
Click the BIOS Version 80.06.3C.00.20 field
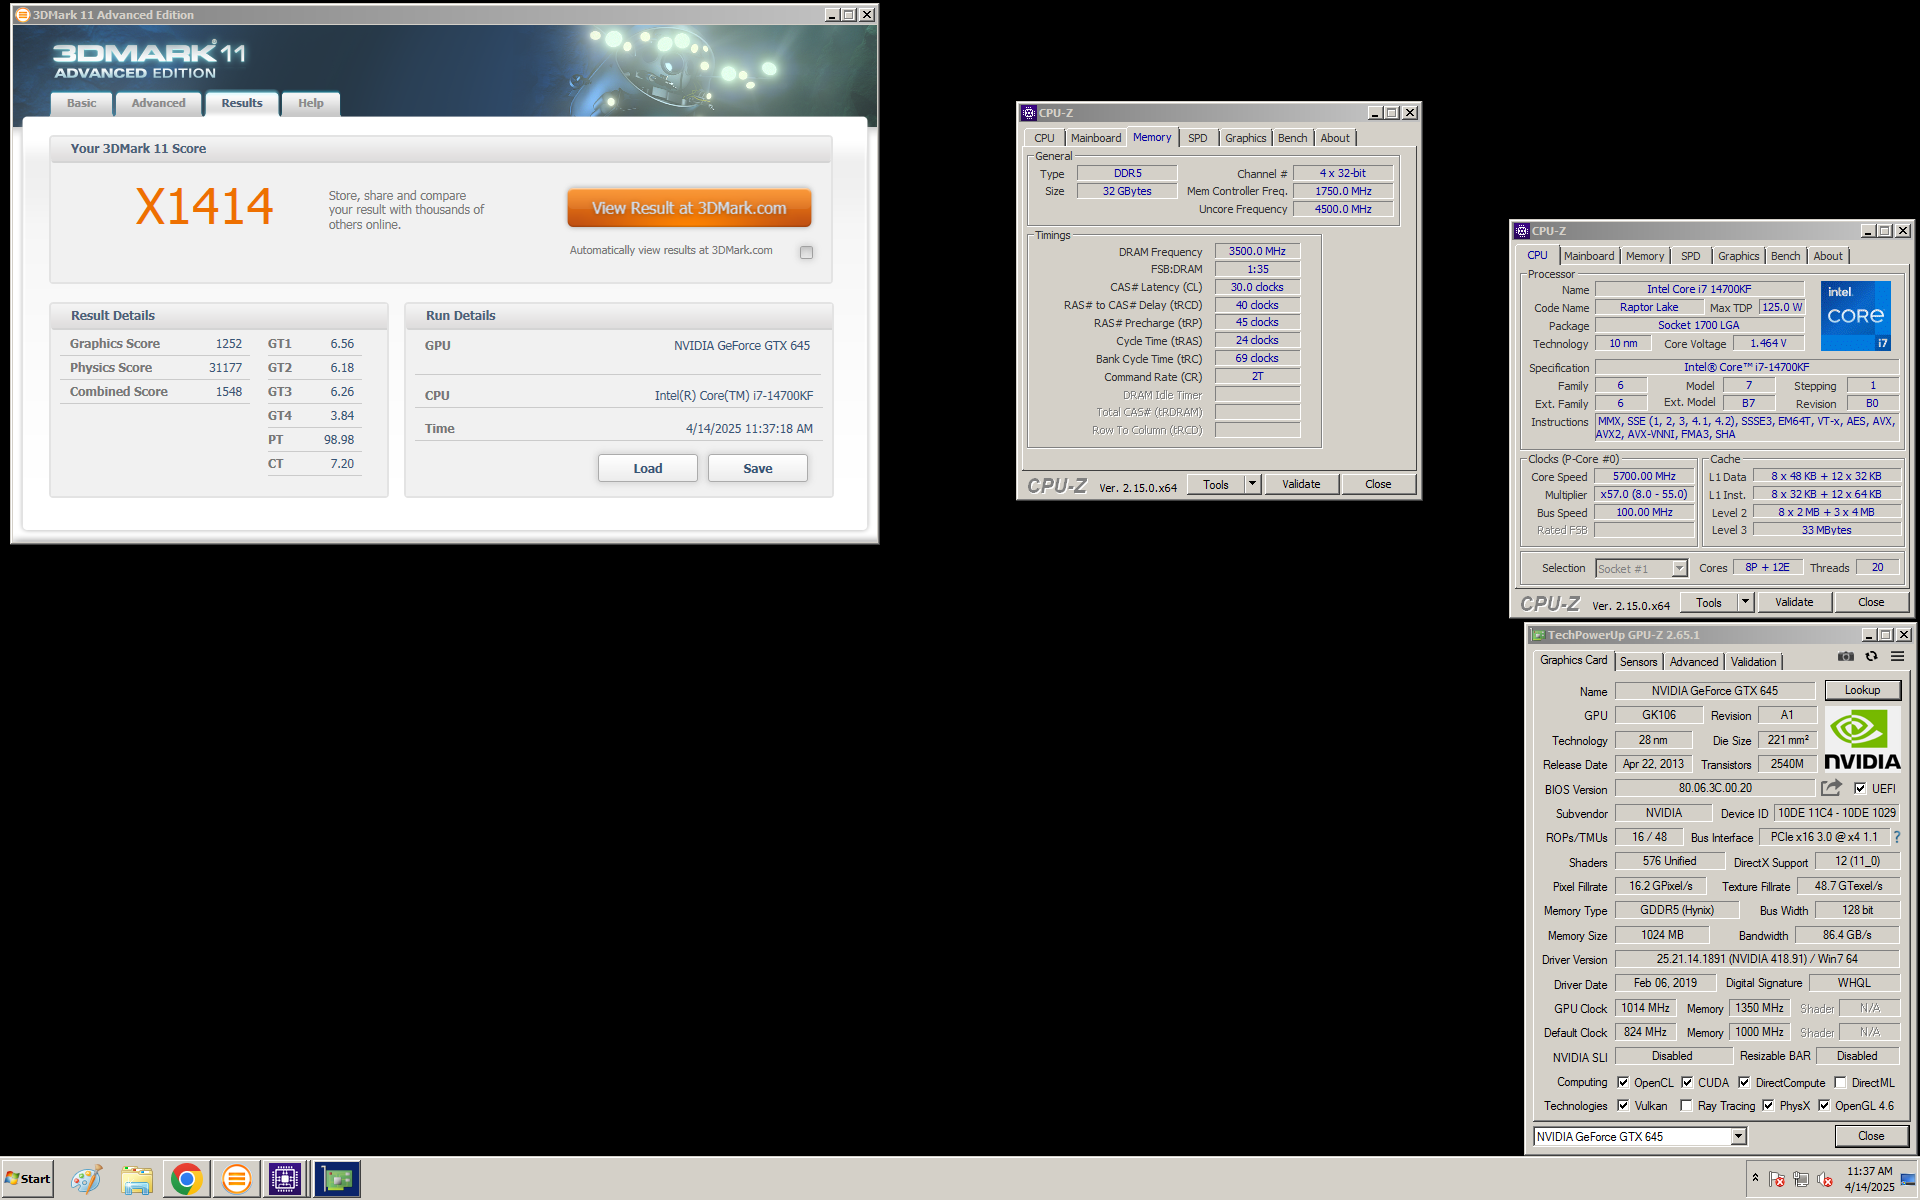click(1715, 788)
